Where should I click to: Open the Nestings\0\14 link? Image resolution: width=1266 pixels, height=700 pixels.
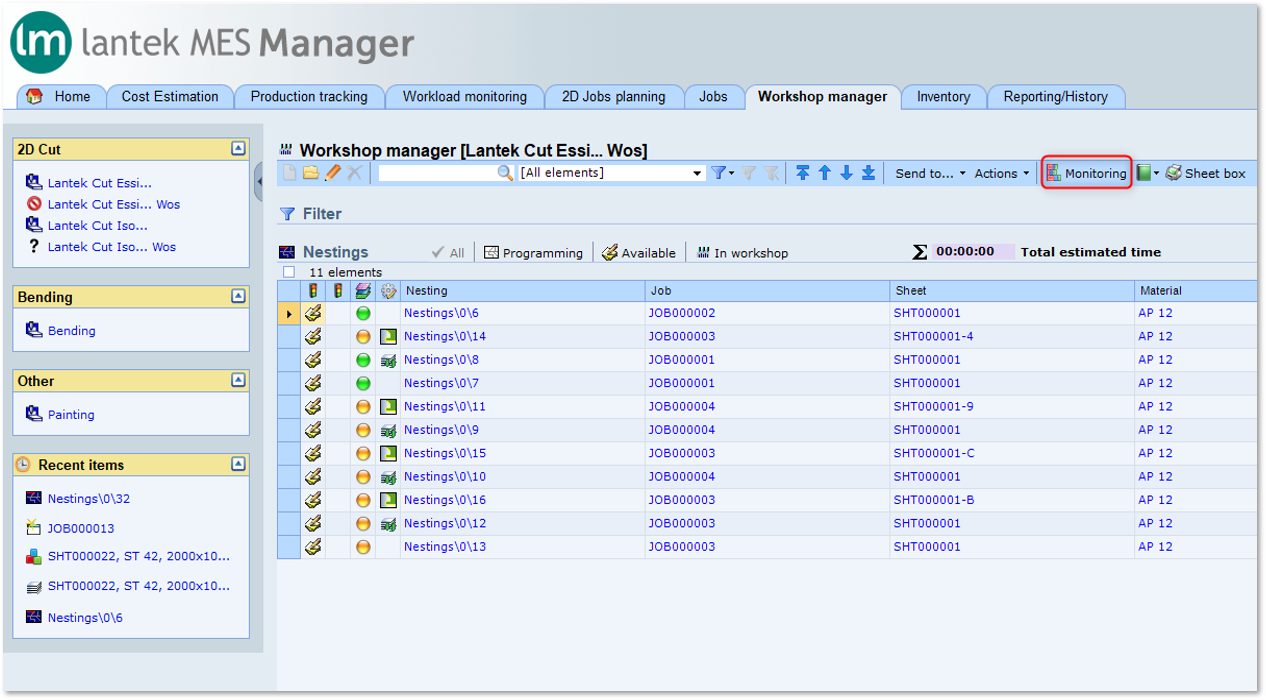pyautogui.click(x=445, y=337)
